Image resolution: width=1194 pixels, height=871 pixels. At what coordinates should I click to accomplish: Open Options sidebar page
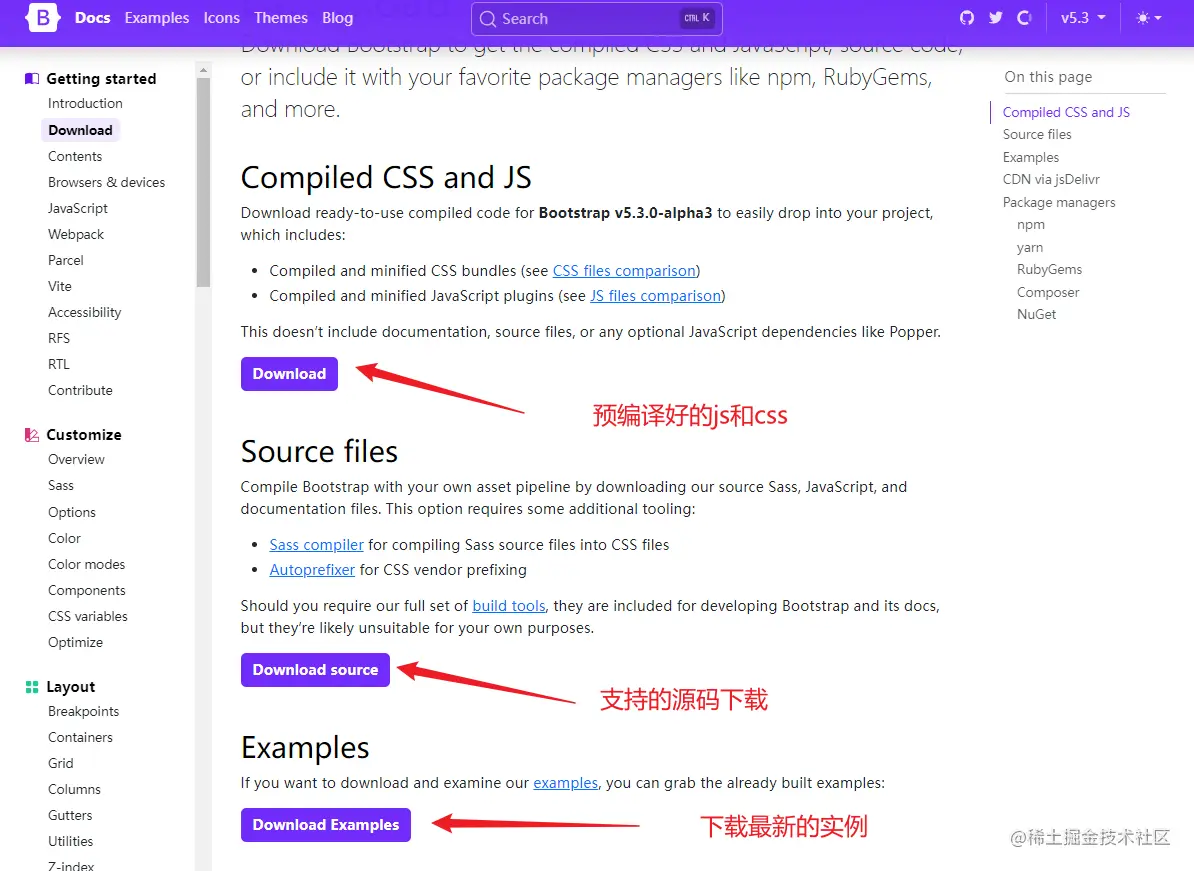72,512
